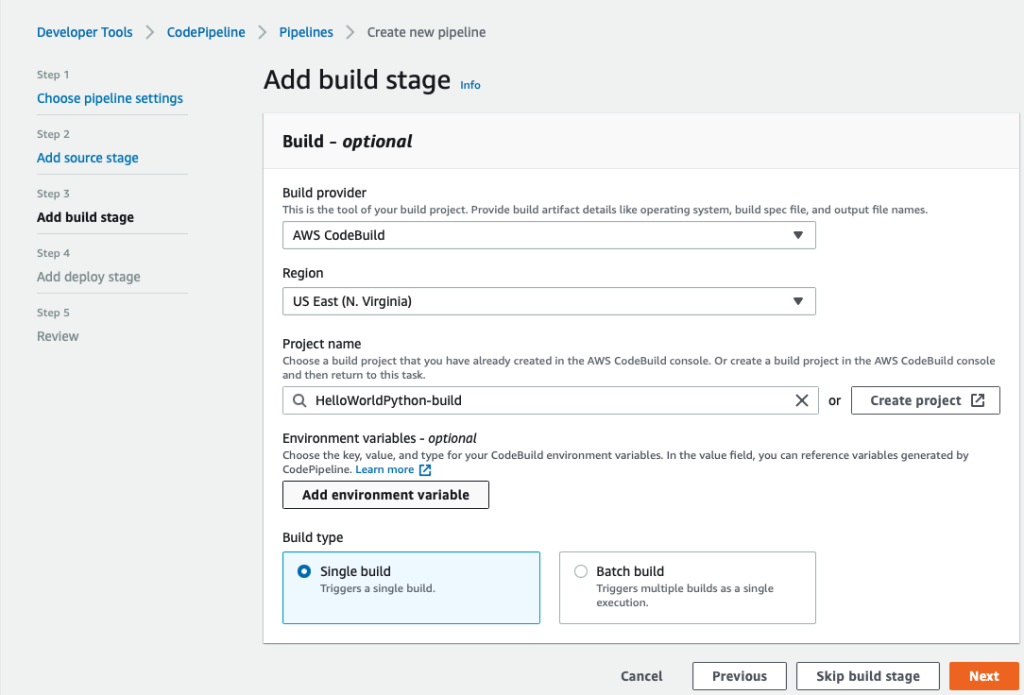Select the Single build radio button
The height and width of the screenshot is (695, 1024).
[304, 572]
